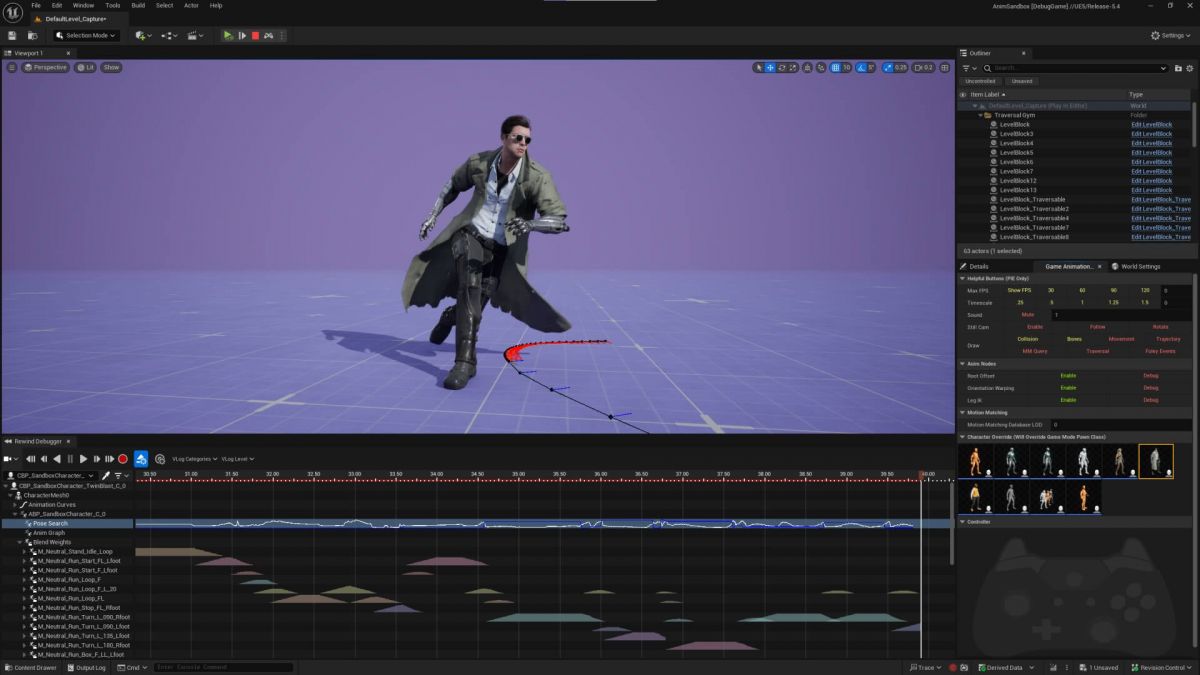Select the translate/move gizmo tool

pos(770,67)
